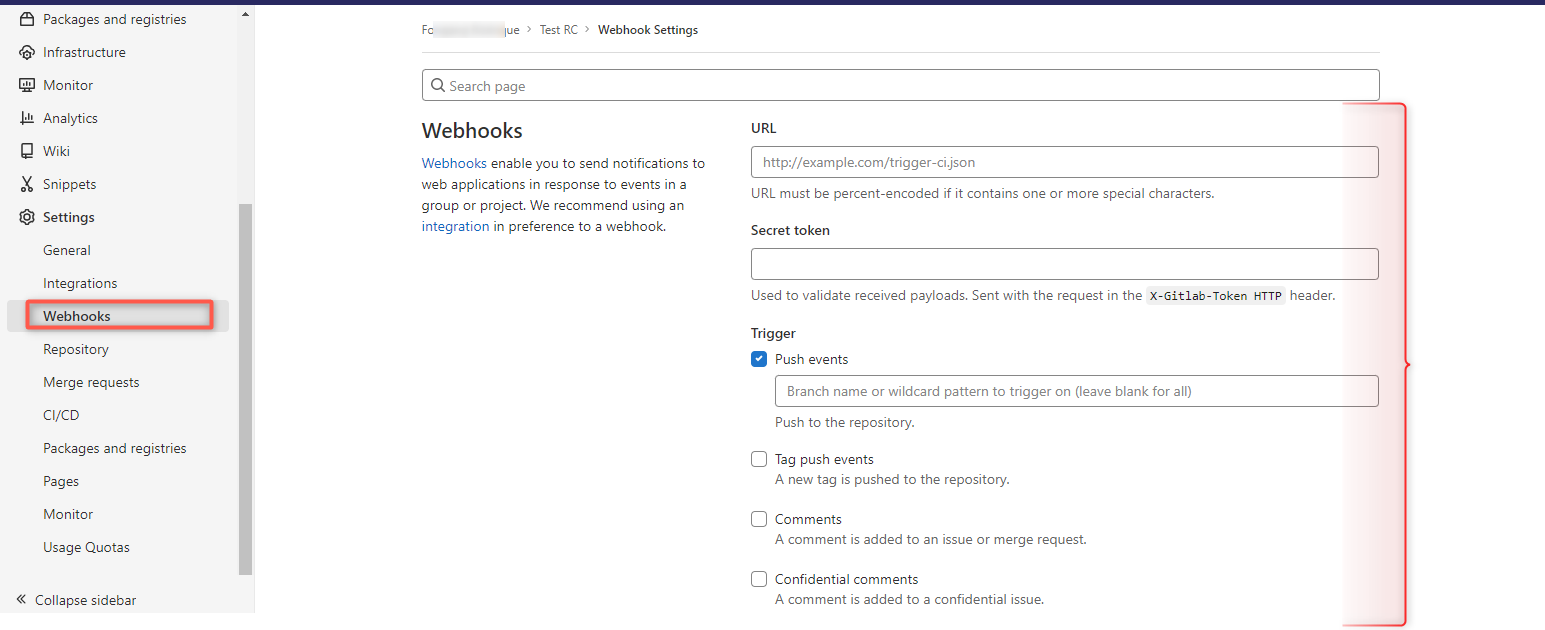The height and width of the screenshot is (630, 1545).
Task: Tick the Confidential comments checkbox
Action: (759, 579)
